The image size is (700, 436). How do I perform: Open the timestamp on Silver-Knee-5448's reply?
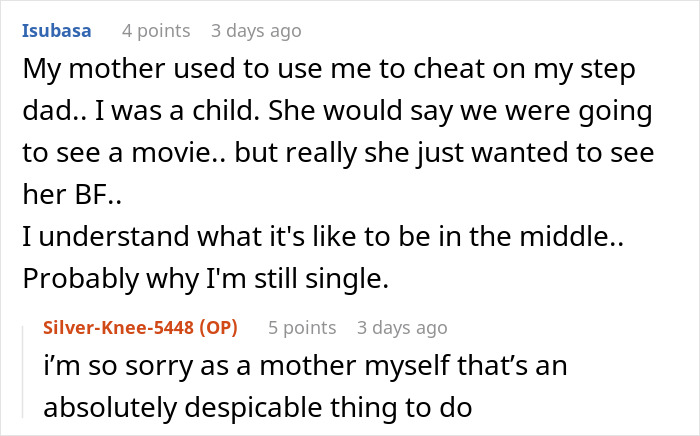(402, 327)
